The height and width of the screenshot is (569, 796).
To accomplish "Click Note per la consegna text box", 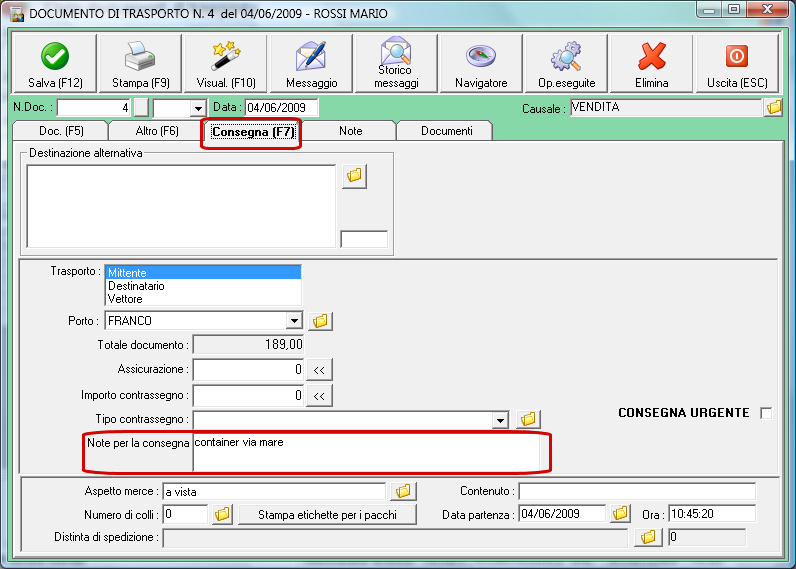I will pyautogui.click(x=367, y=453).
